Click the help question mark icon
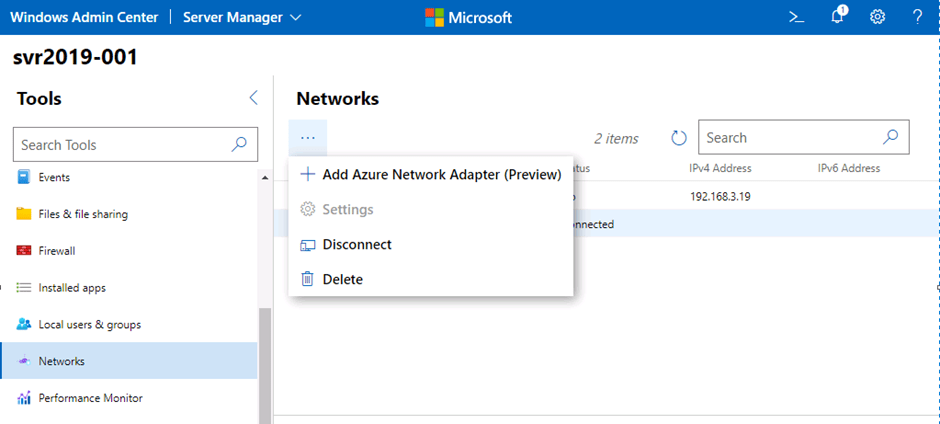 tap(917, 17)
